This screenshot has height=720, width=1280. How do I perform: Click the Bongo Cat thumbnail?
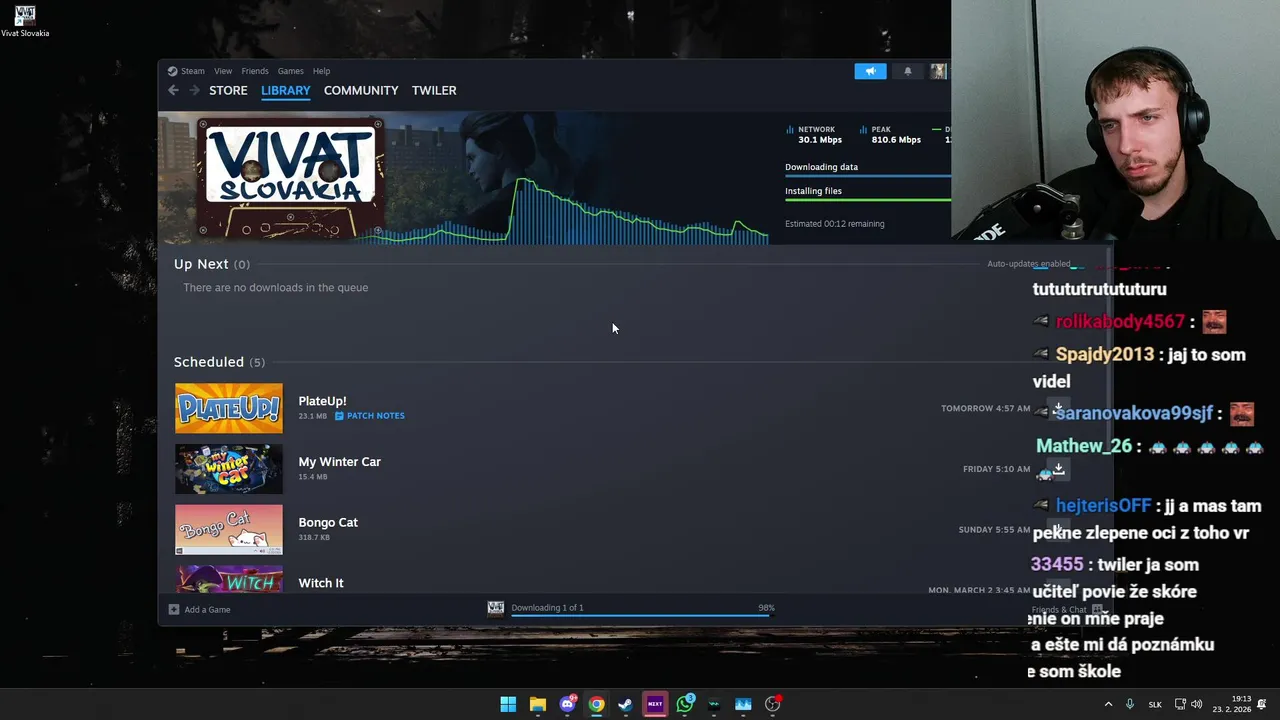229,529
